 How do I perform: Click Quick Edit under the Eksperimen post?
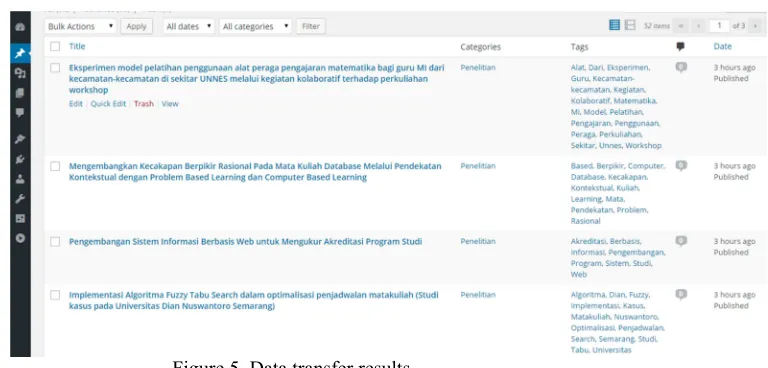pos(108,104)
